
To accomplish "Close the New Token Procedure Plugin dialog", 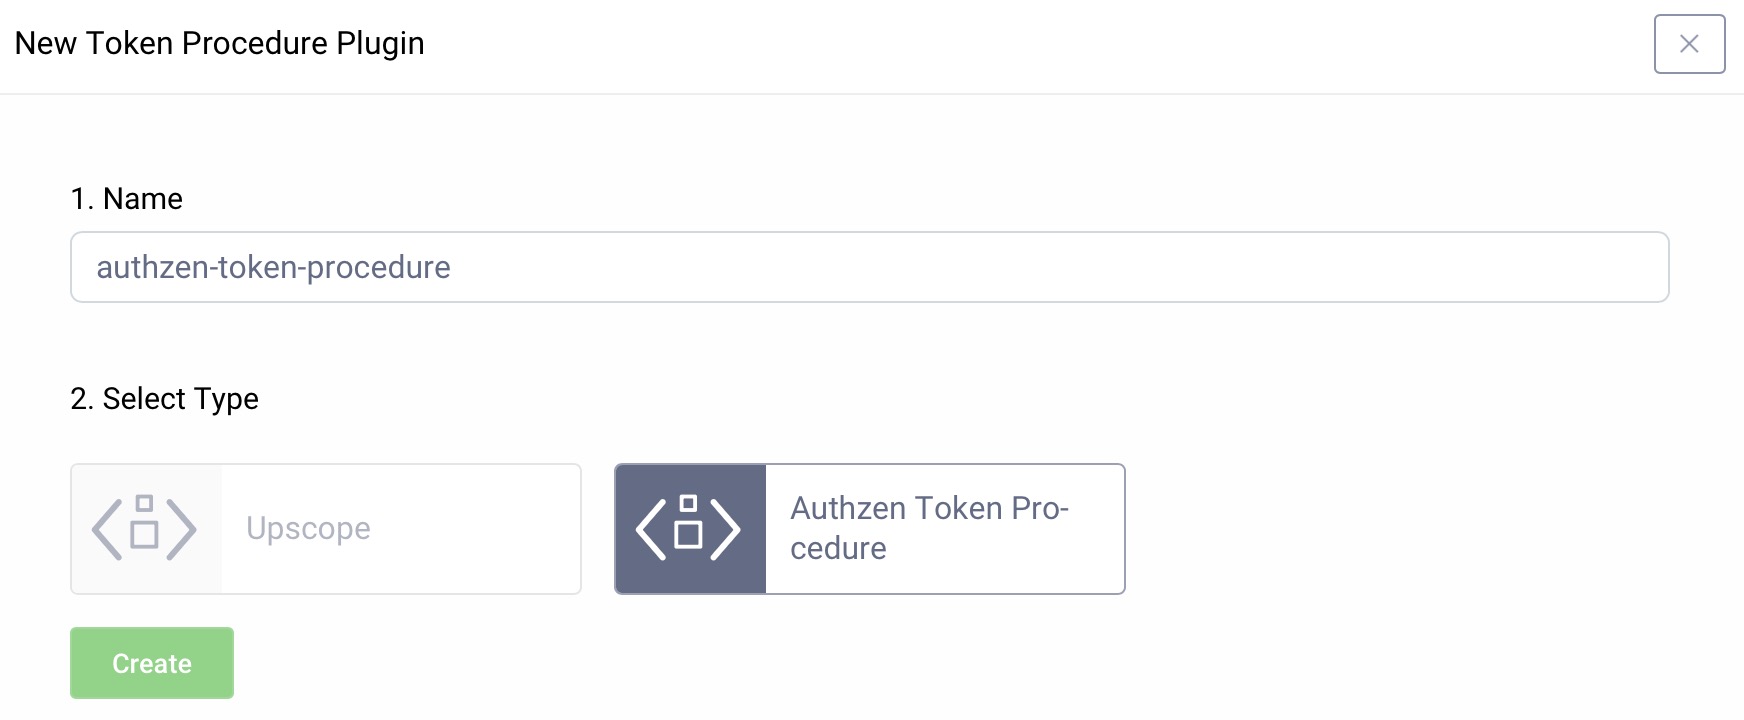I will pyautogui.click(x=1689, y=44).
